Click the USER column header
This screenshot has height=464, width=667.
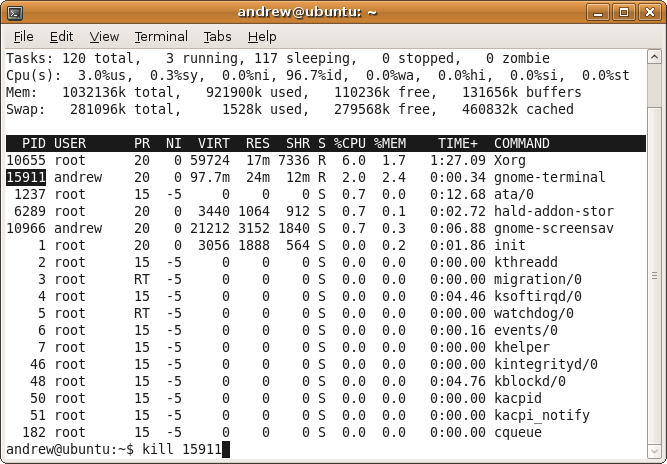70,143
